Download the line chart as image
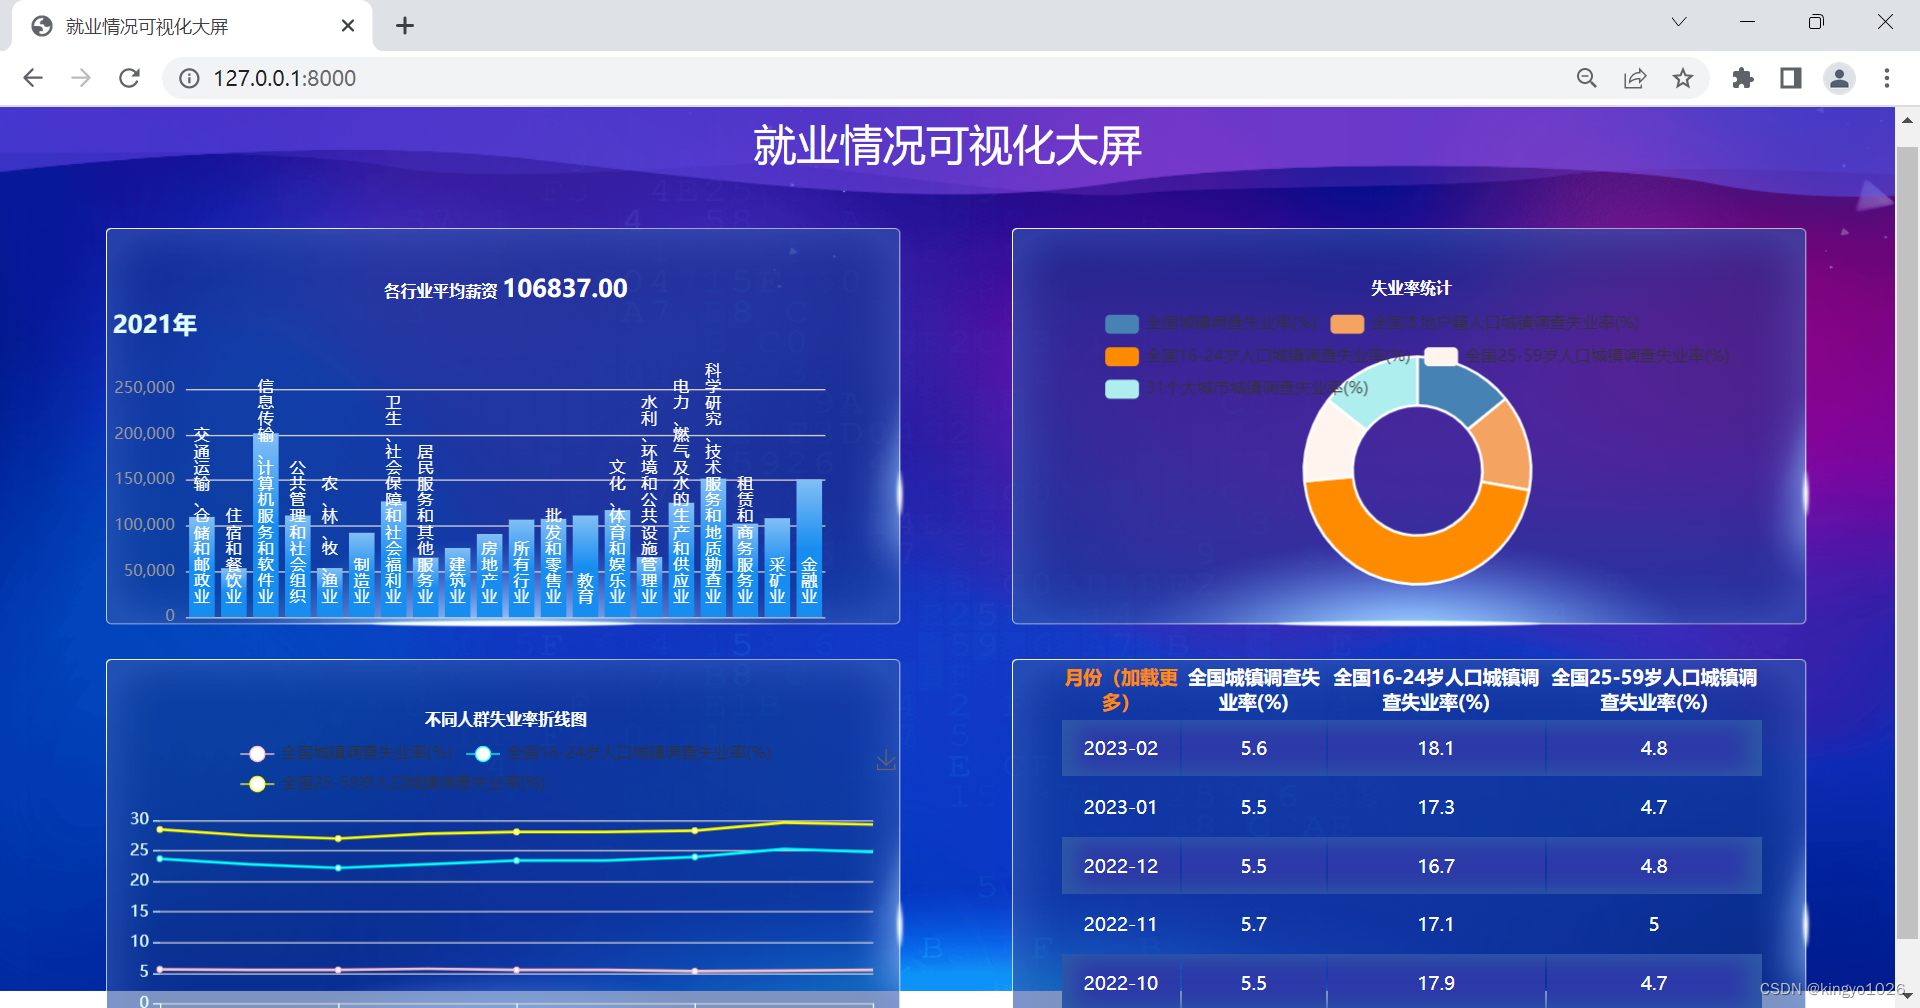 886,761
